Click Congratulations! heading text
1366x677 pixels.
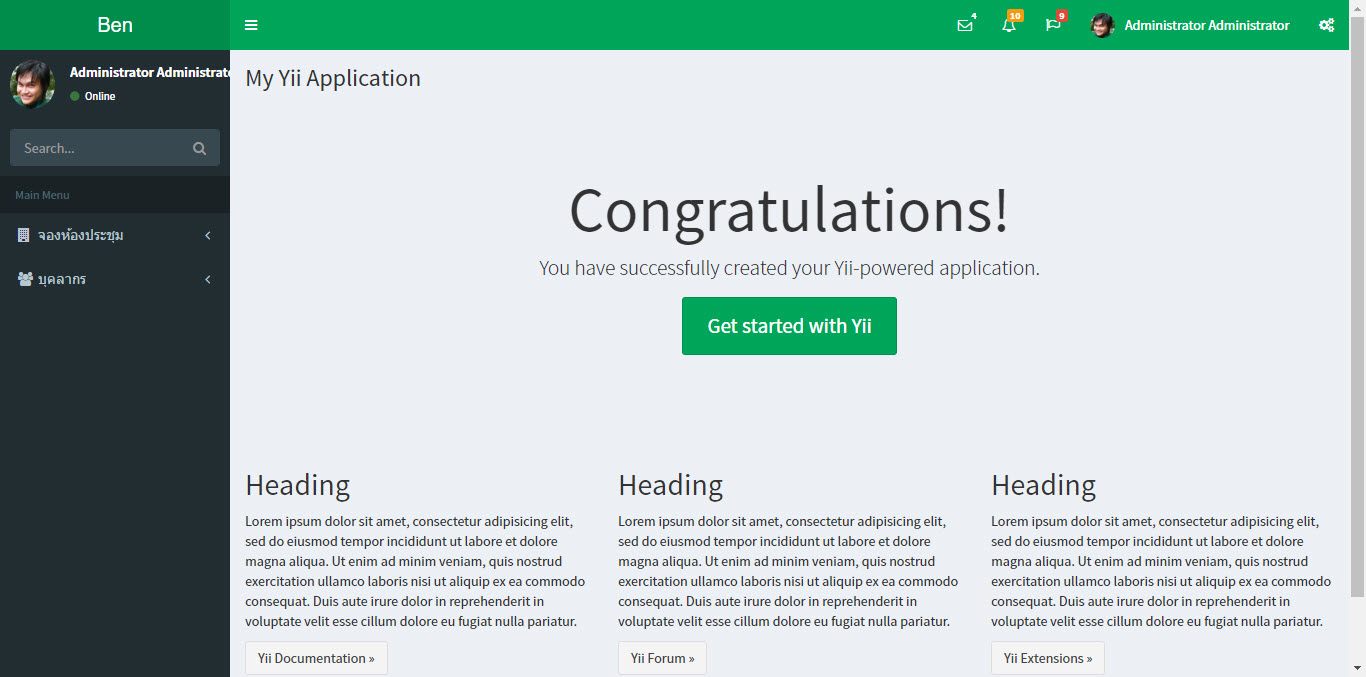pyautogui.click(x=789, y=211)
